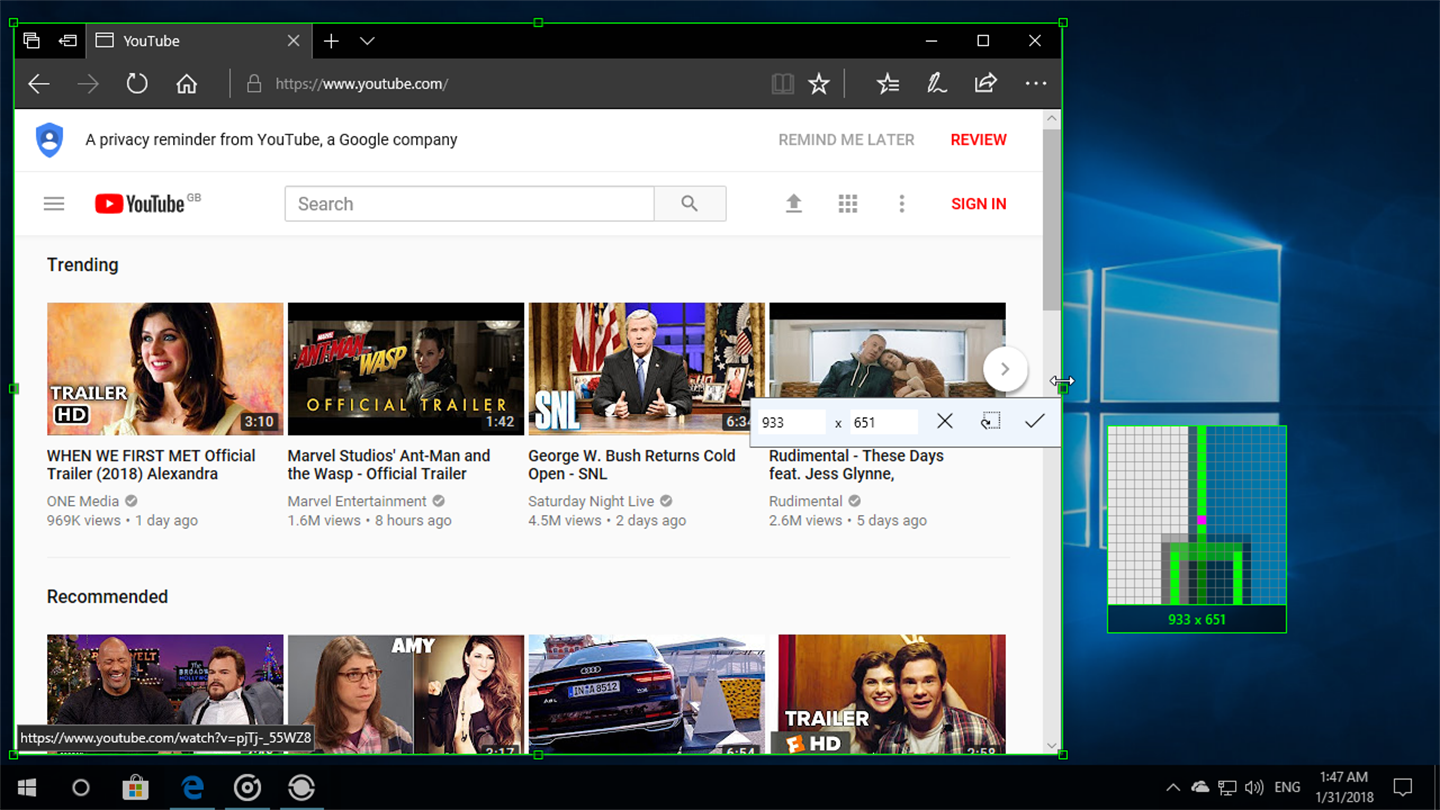Confirm the capture with the checkmark icon

1034,421
